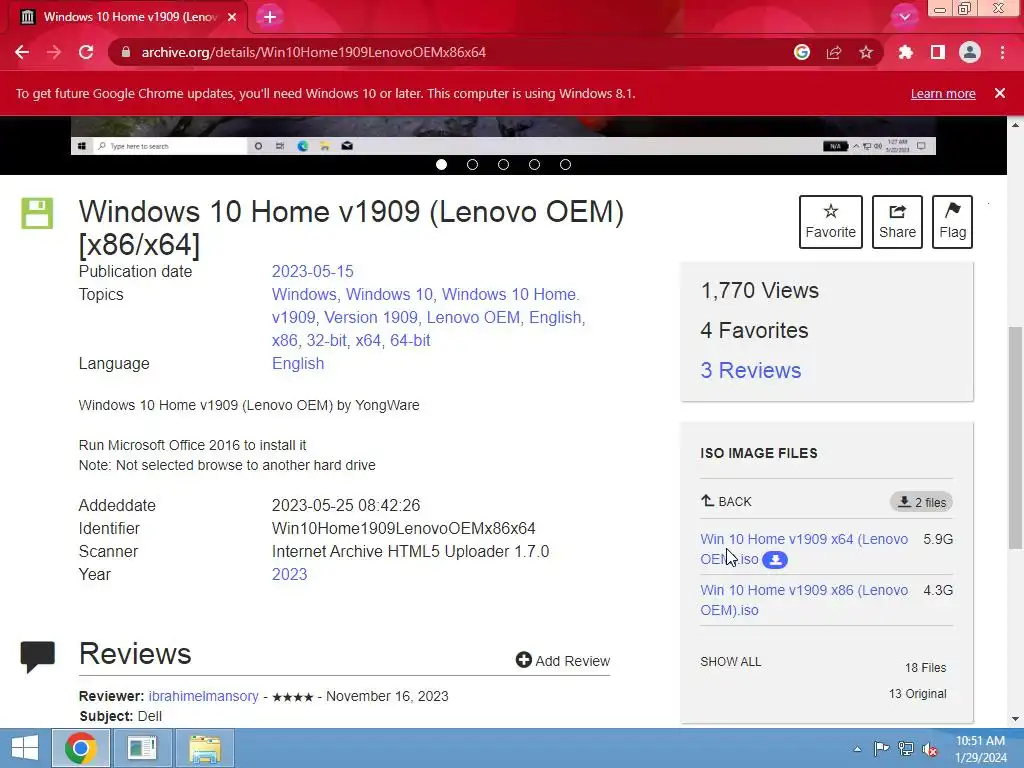Click the page's vertical scrollbar thumb
This screenshot has width=1024, height=768.
1016,438
